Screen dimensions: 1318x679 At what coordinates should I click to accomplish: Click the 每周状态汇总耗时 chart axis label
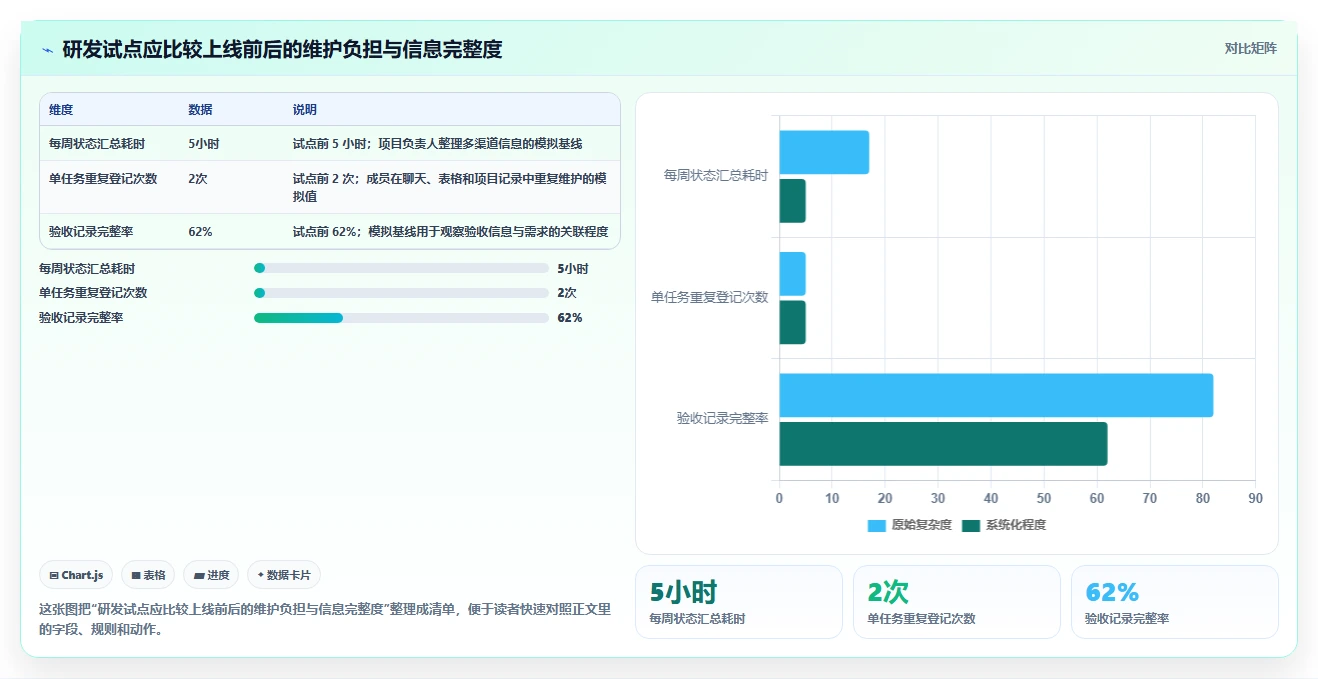(x=716, y=176)
